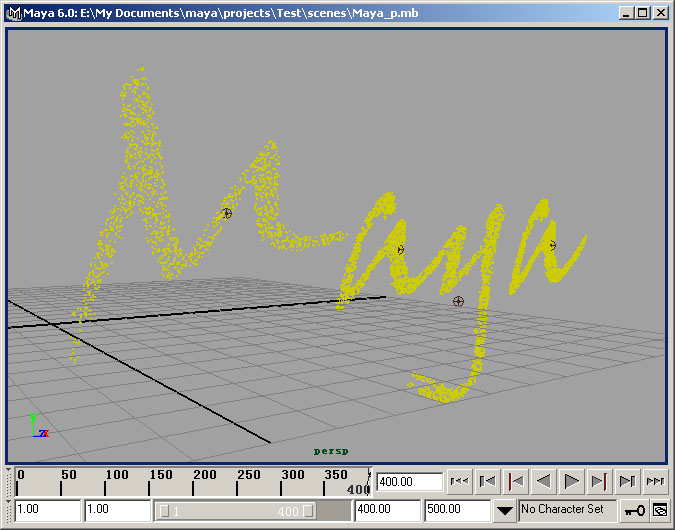Click the Maya application icon in title bar

[x=14, y=13]
